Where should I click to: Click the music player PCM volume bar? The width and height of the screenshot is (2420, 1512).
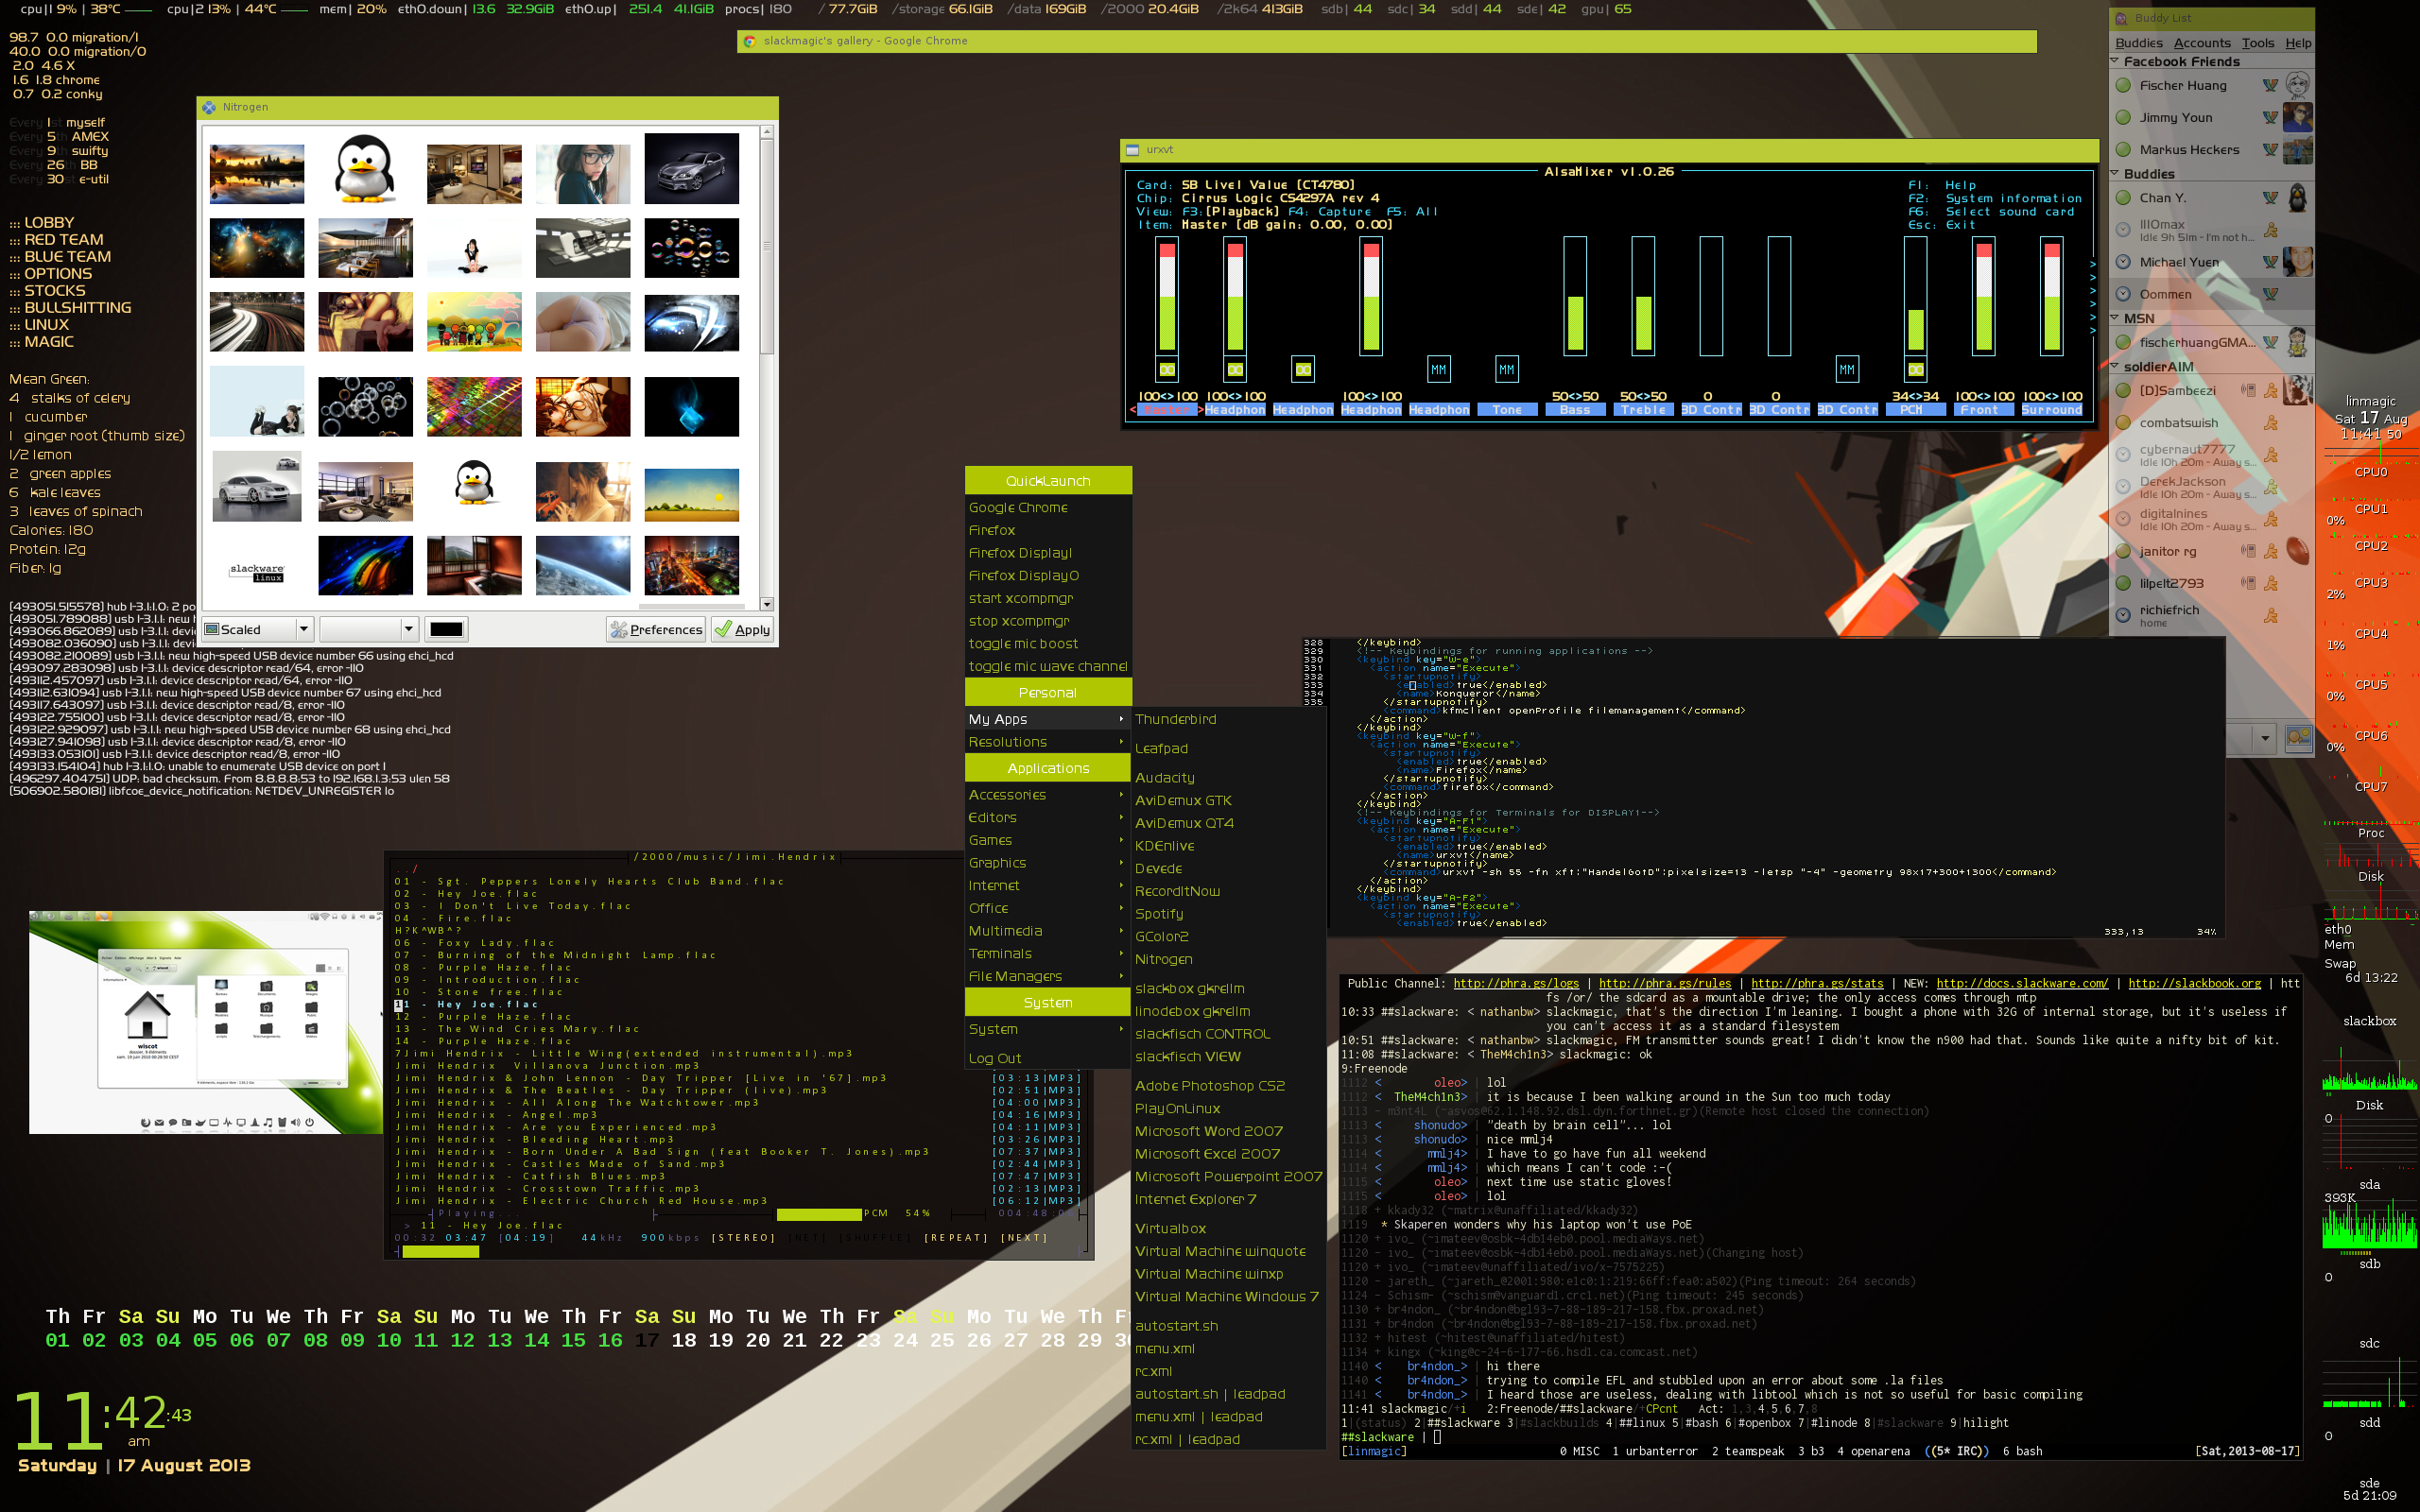tap(819, 1214)
